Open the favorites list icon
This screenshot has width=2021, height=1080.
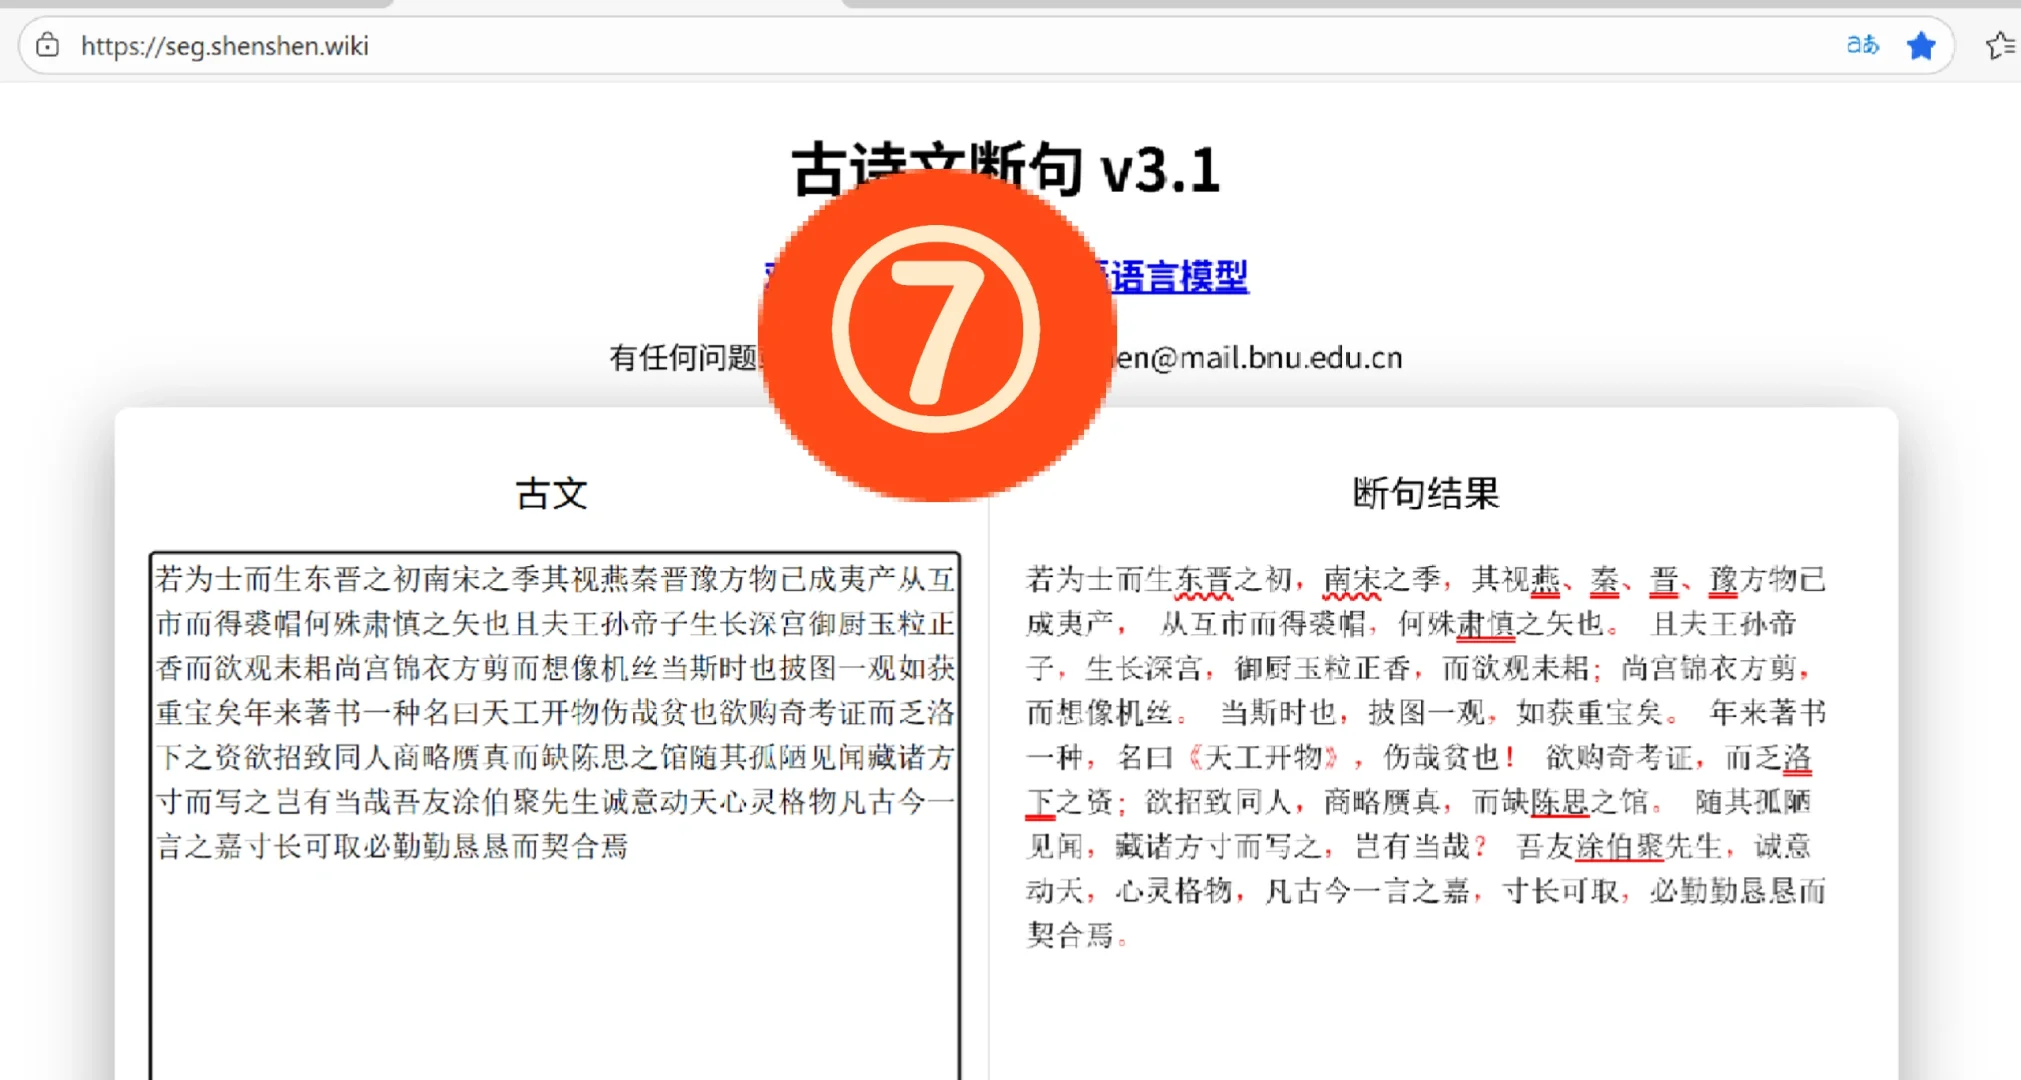[x=1999, y=46]
